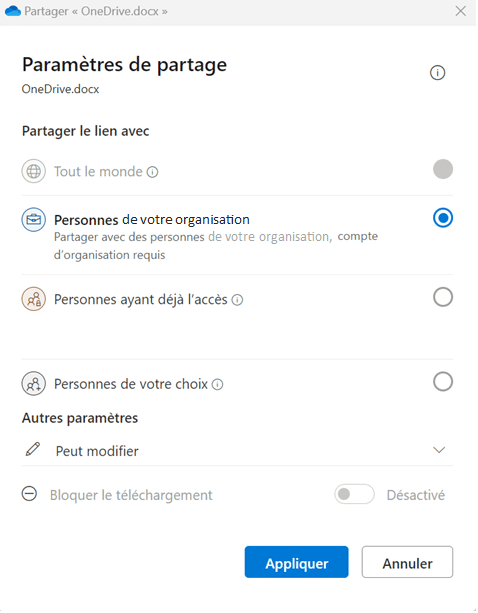Select Personnes de votre choix radio button

(x=443, y=382)
